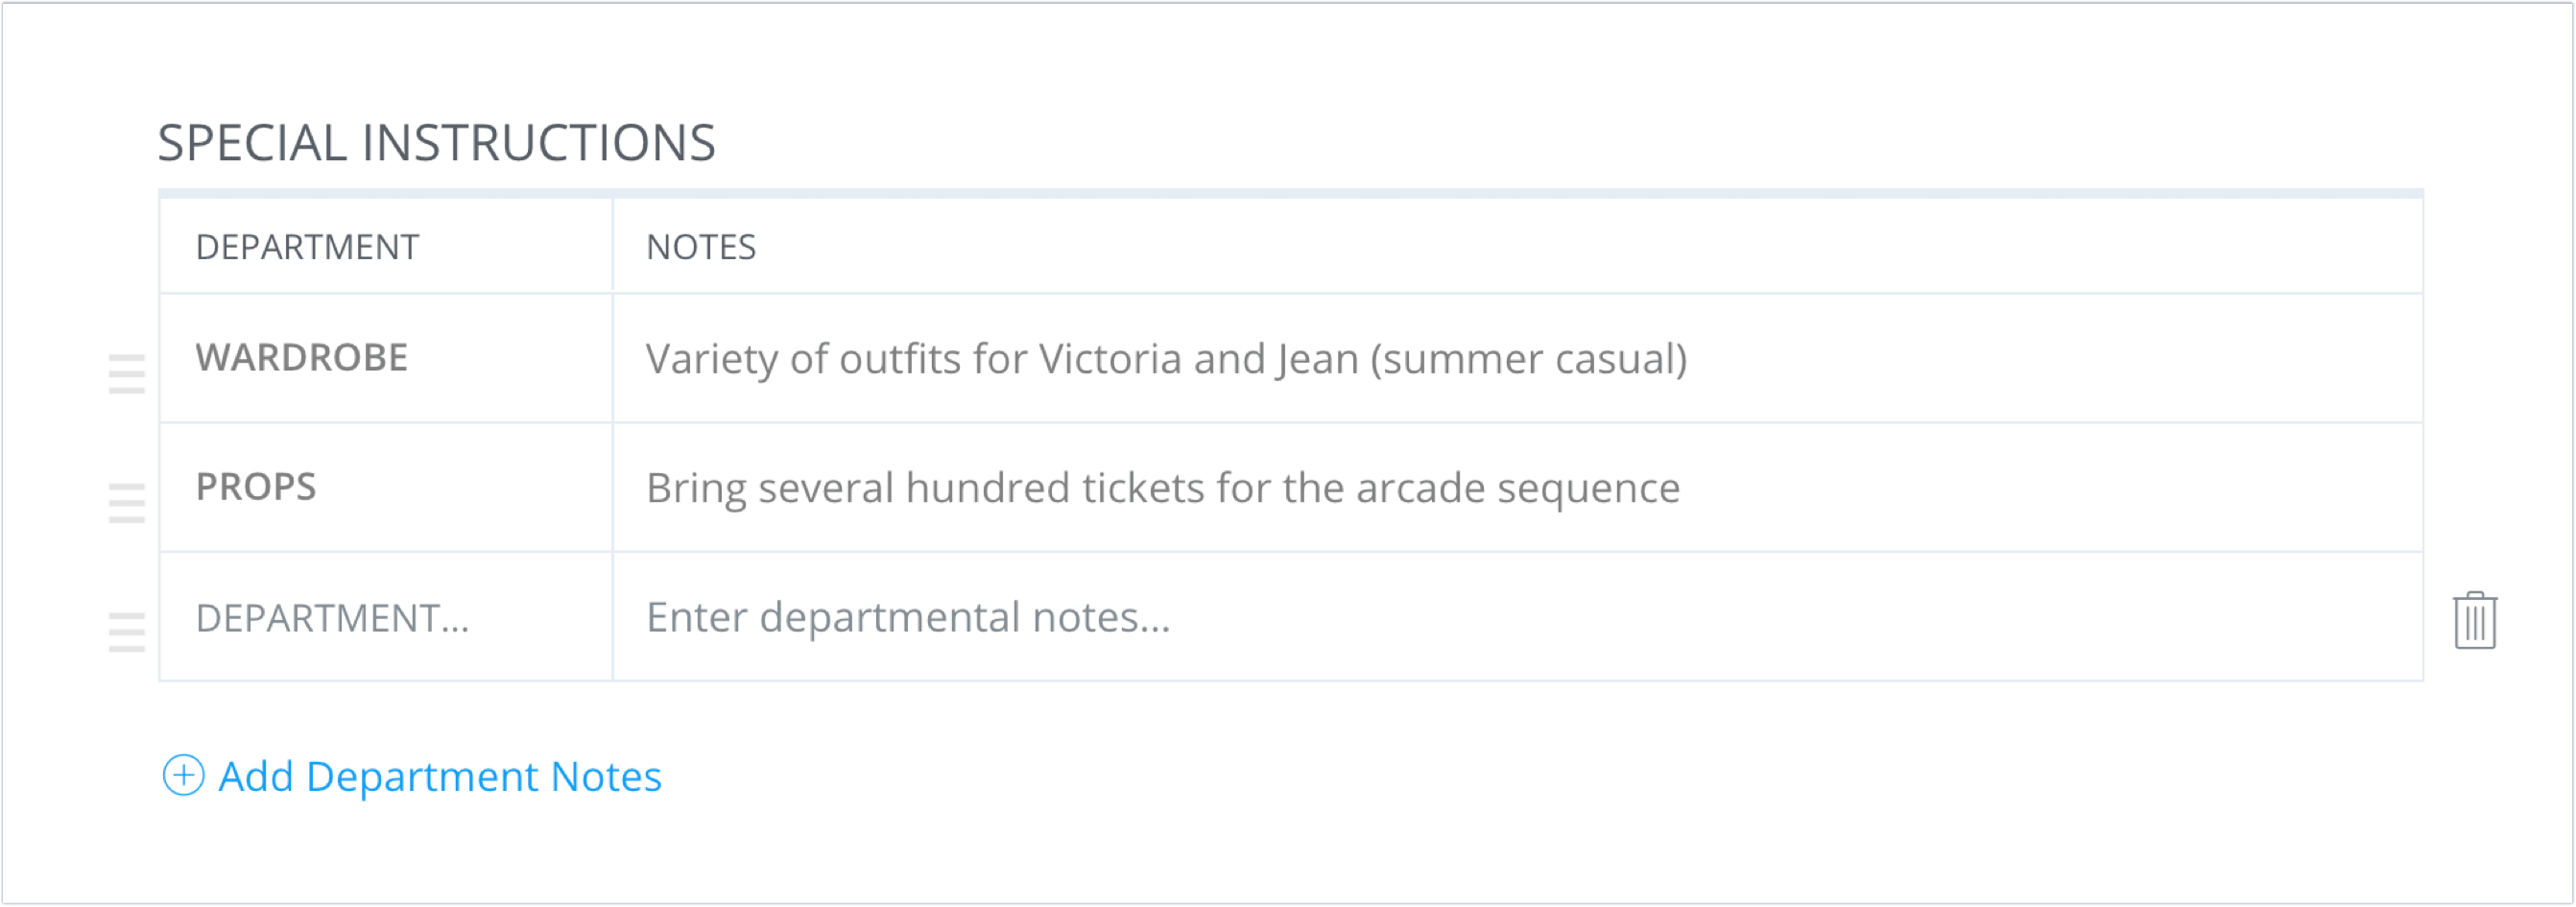
Task: Click into the Props notes about arcade tickets
Action: click(1517, 487)
